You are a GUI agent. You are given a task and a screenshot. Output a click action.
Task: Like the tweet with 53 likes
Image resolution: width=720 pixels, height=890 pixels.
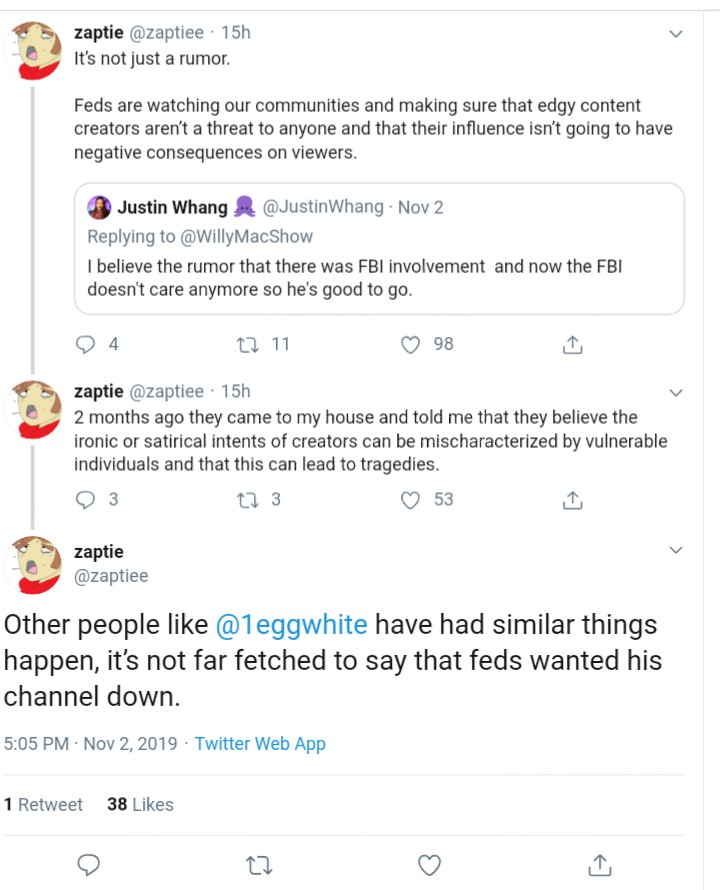[x=411, y=499]
